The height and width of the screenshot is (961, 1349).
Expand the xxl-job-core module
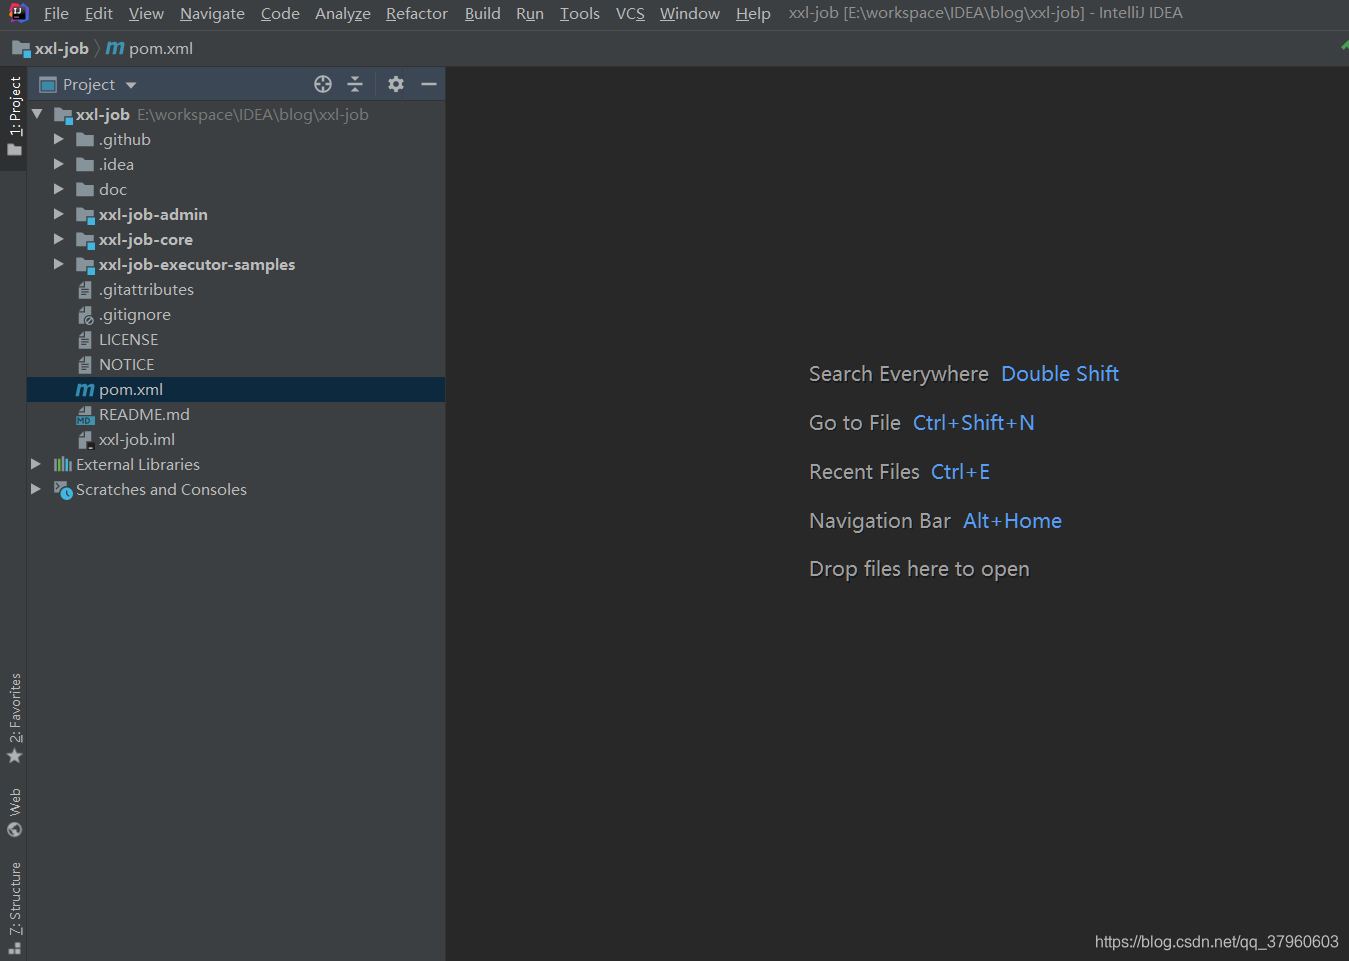coord(58,239)
